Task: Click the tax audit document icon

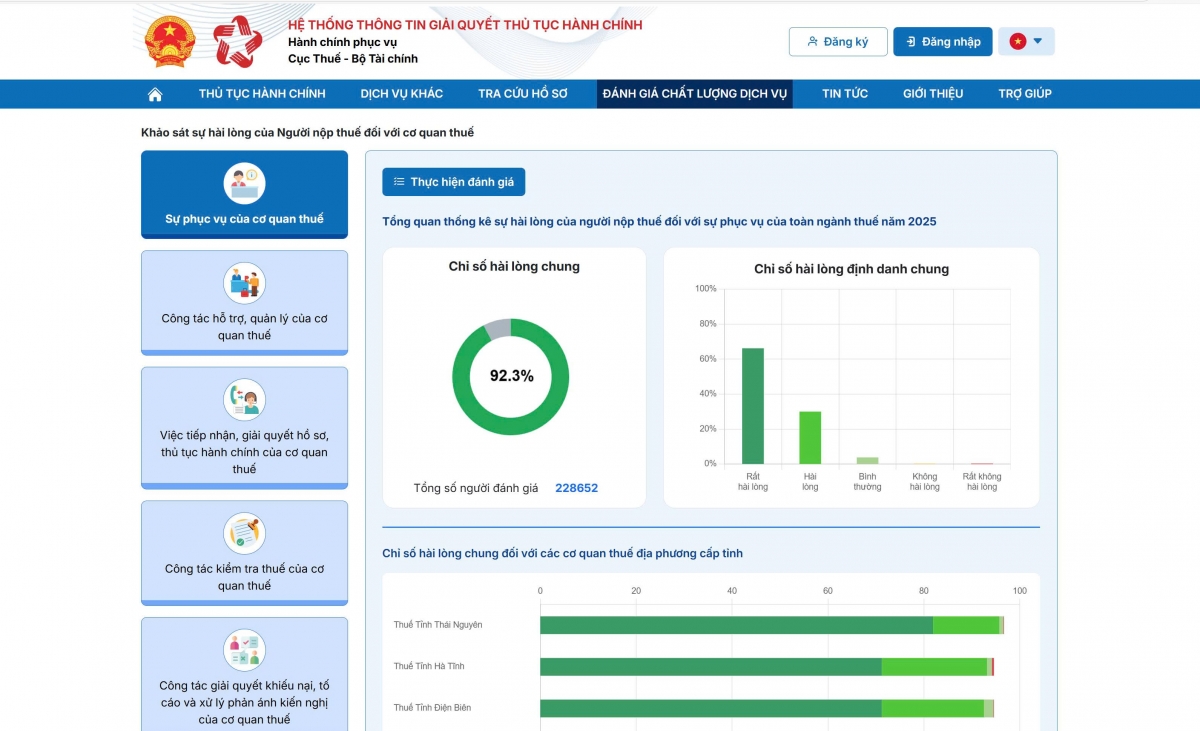Action: (245, 534)
